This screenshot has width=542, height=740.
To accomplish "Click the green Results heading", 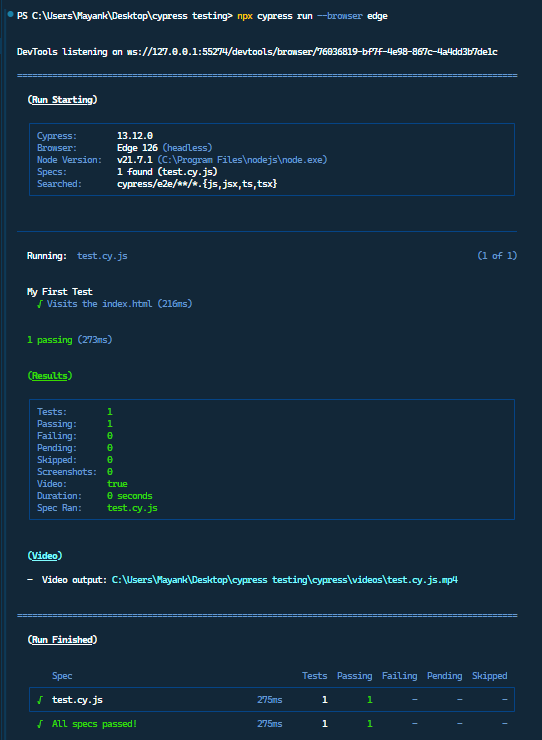I will pos(50,376).
